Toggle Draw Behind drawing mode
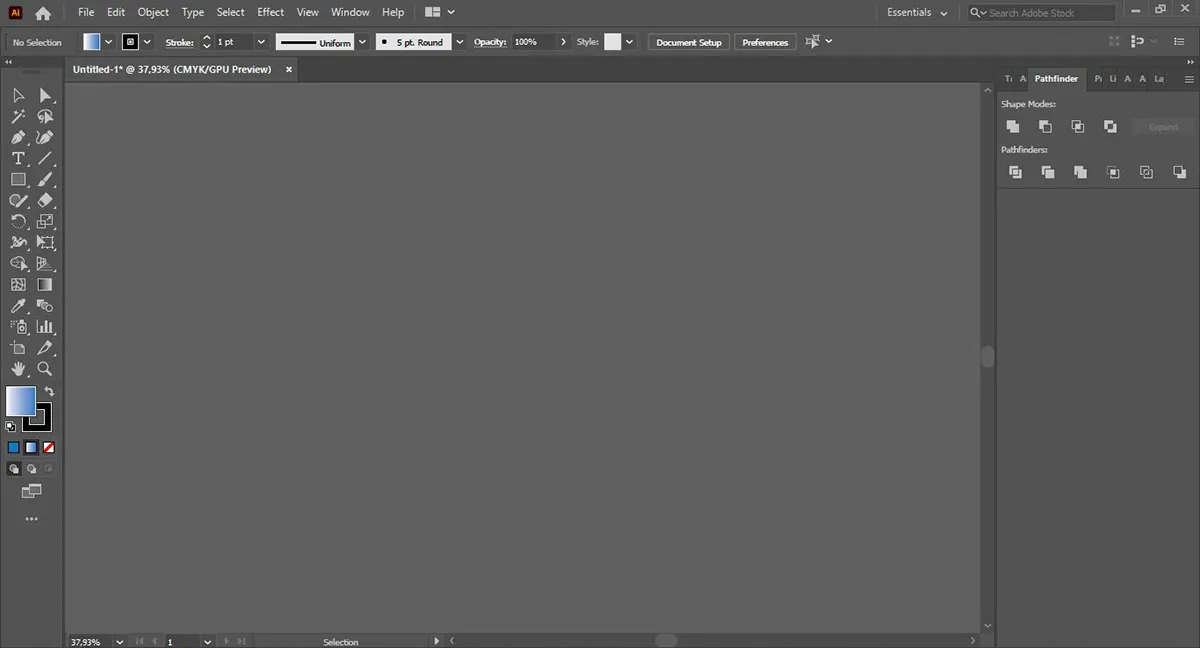 (31, 468)
